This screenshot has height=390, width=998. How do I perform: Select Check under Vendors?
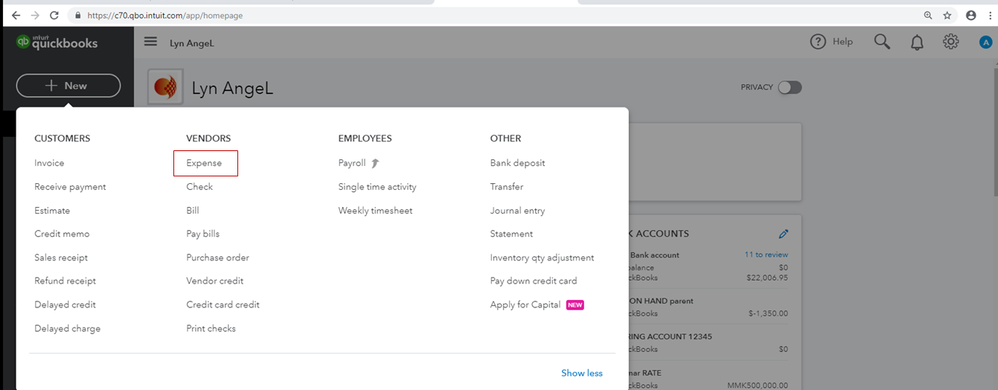point(199,187)
